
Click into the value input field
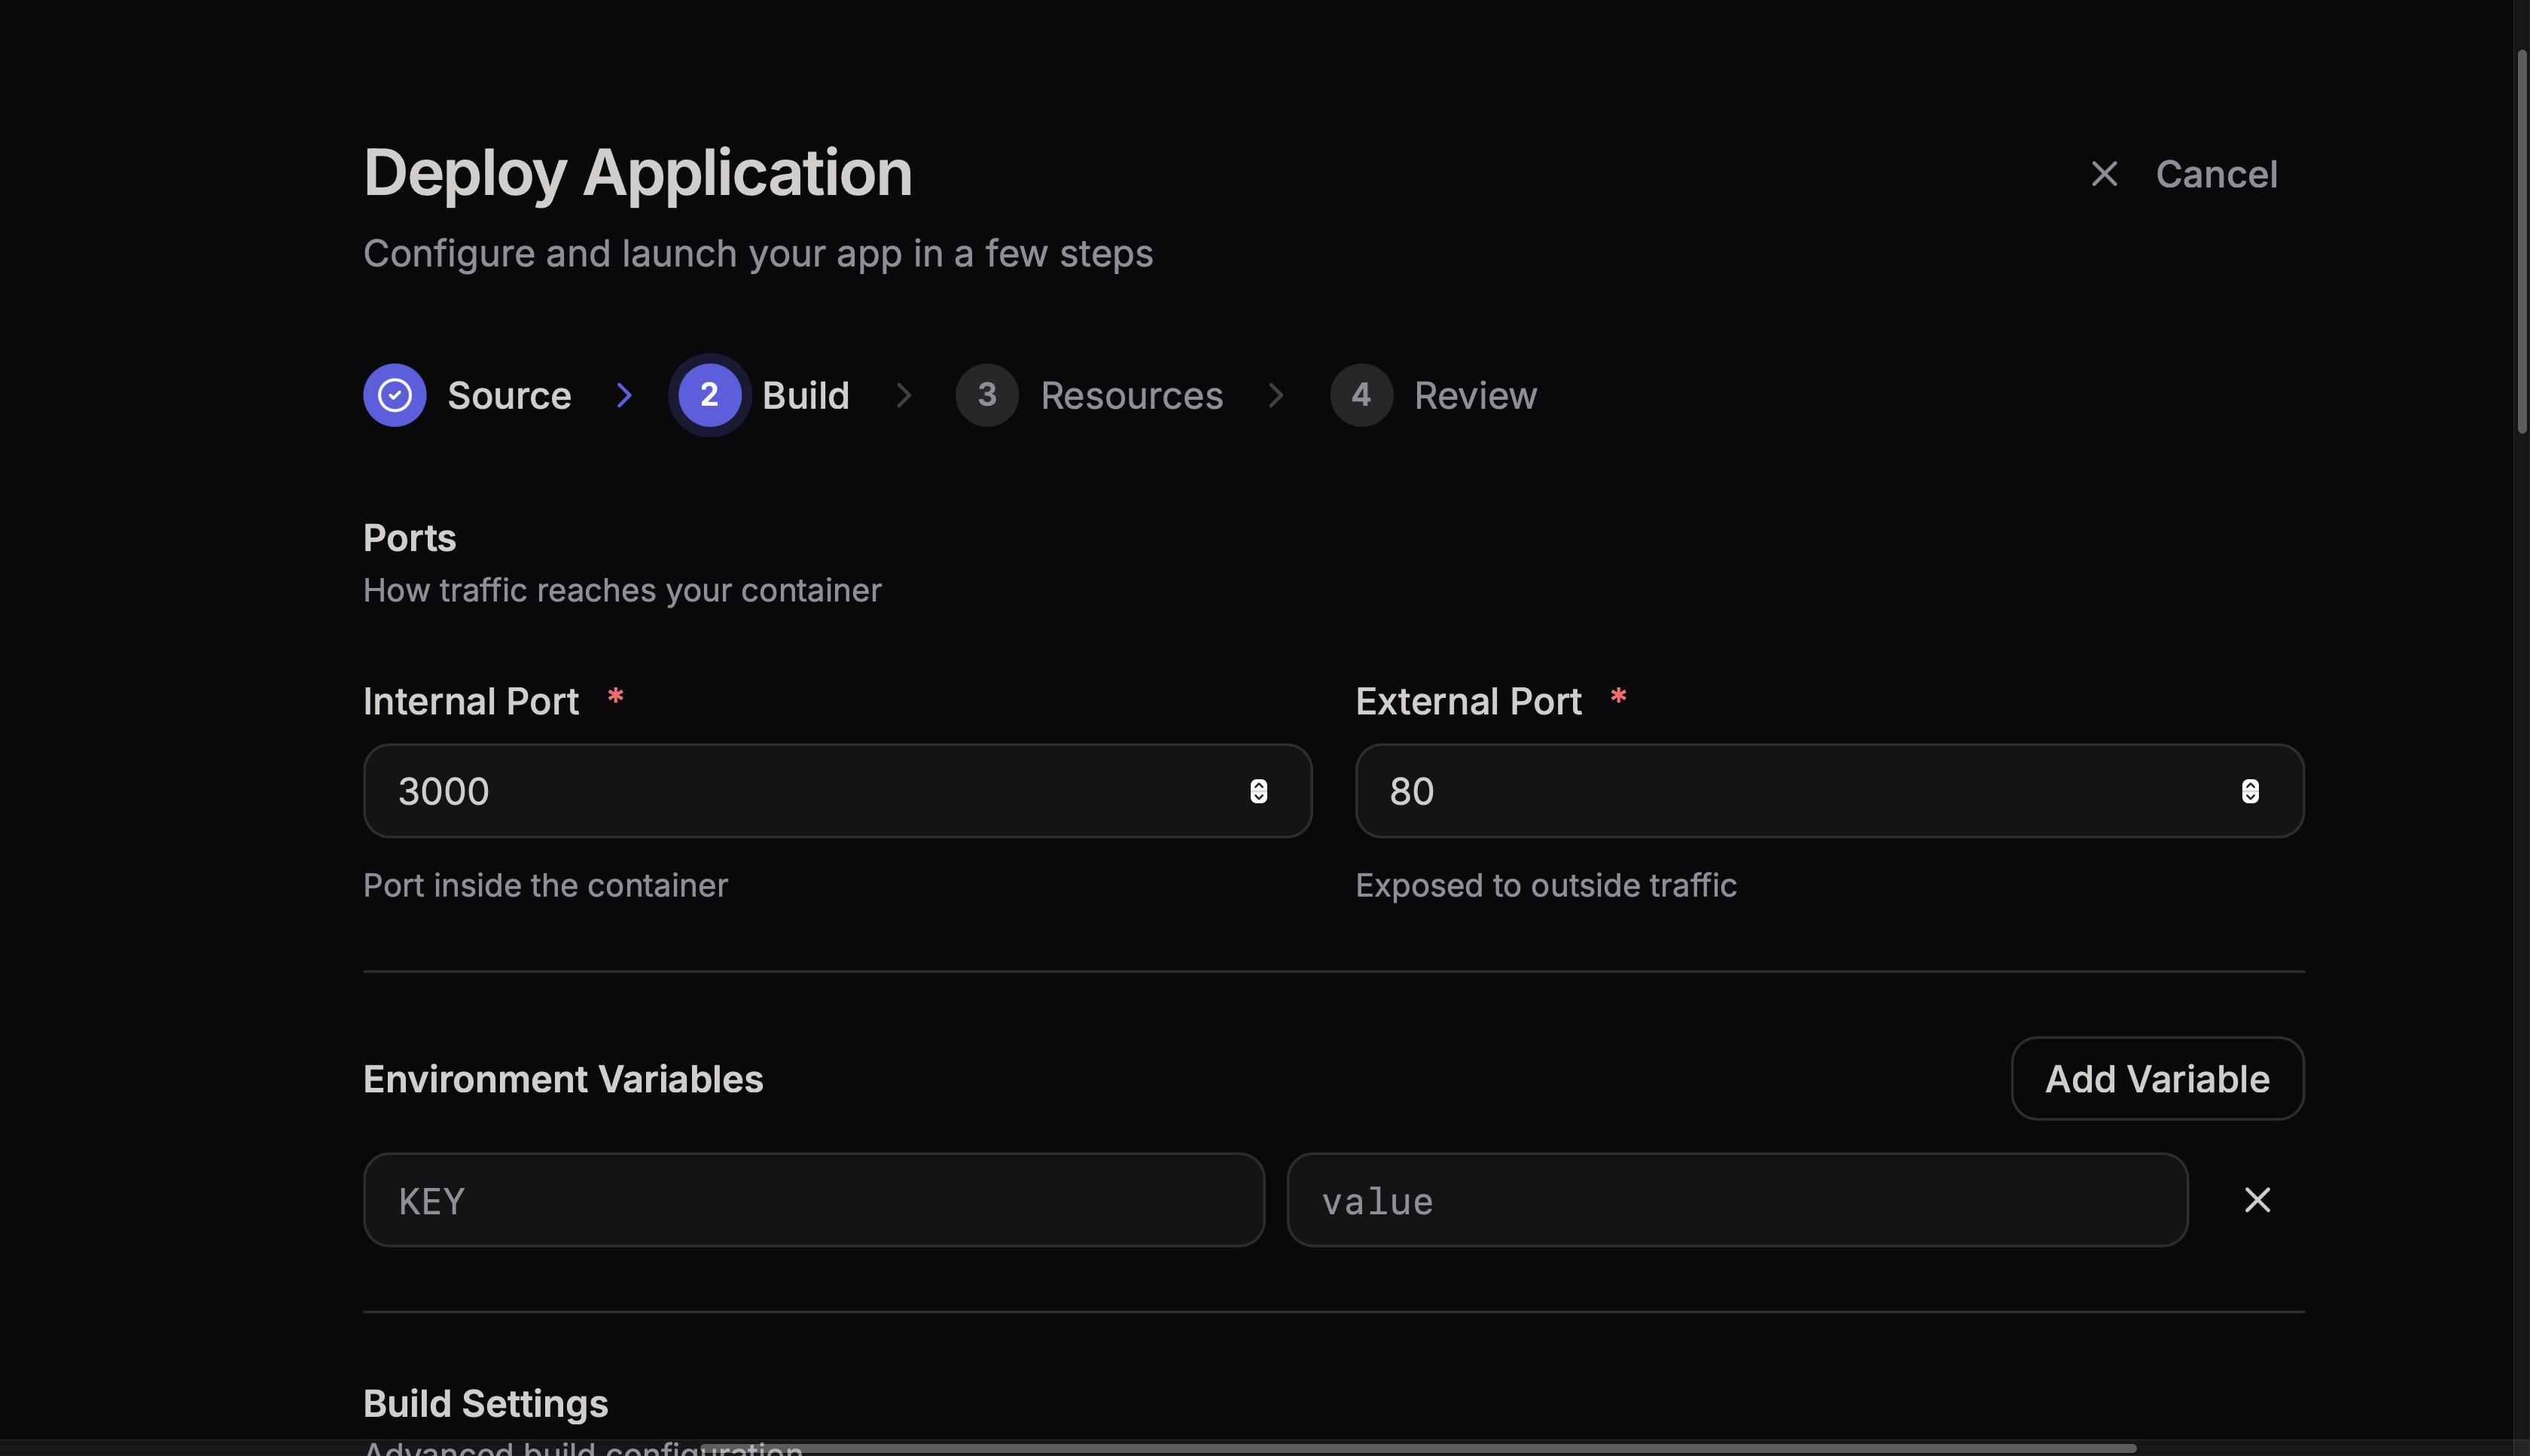pos(1737,1200)
